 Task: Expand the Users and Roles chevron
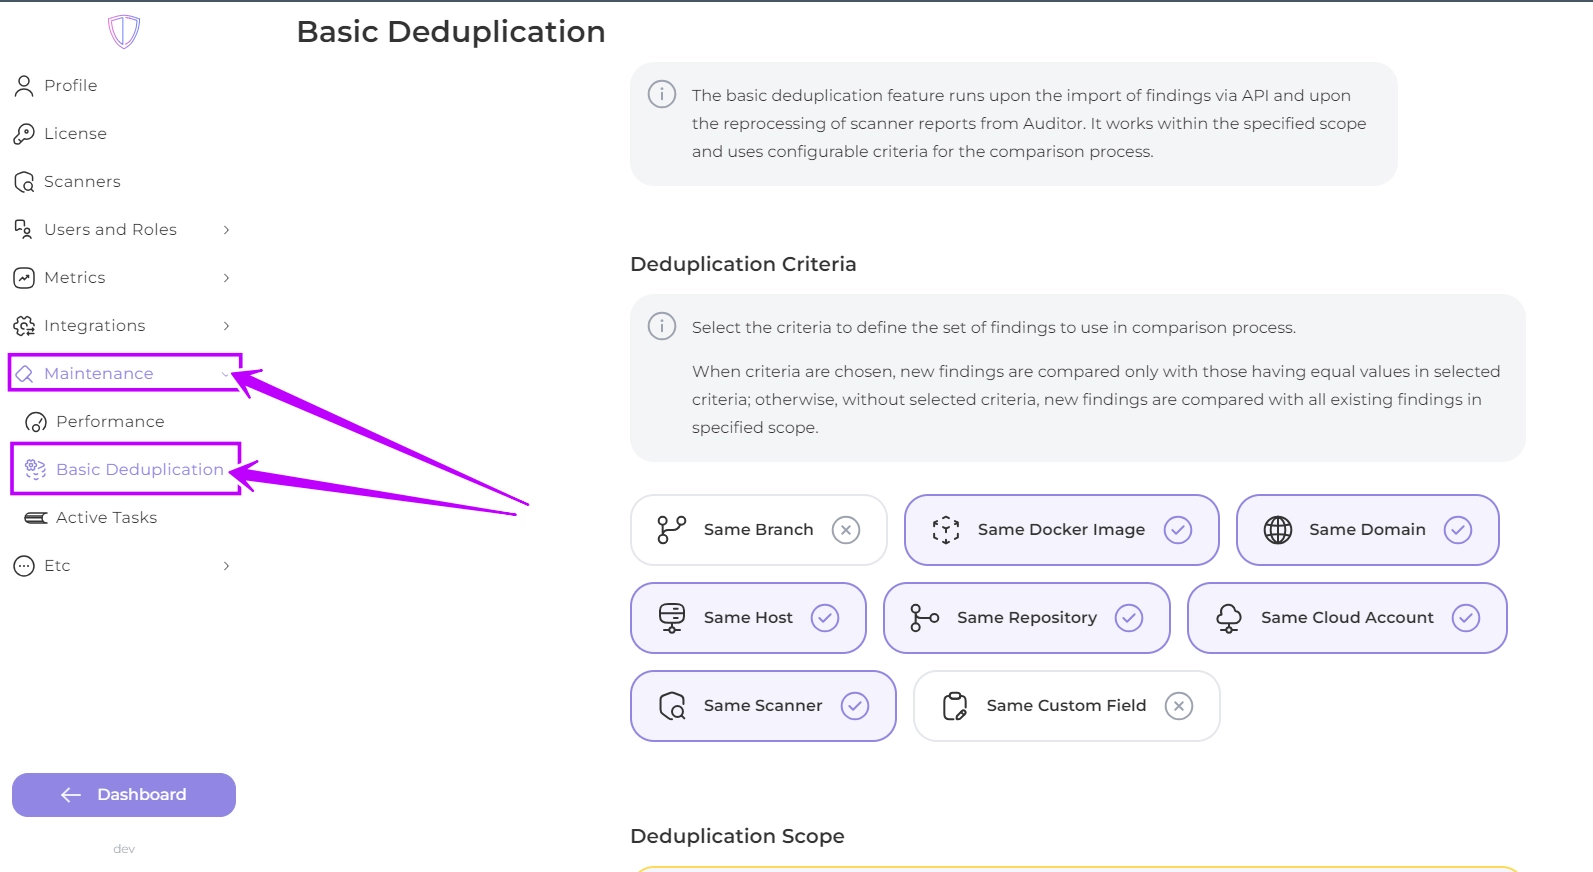pos(226,230)
